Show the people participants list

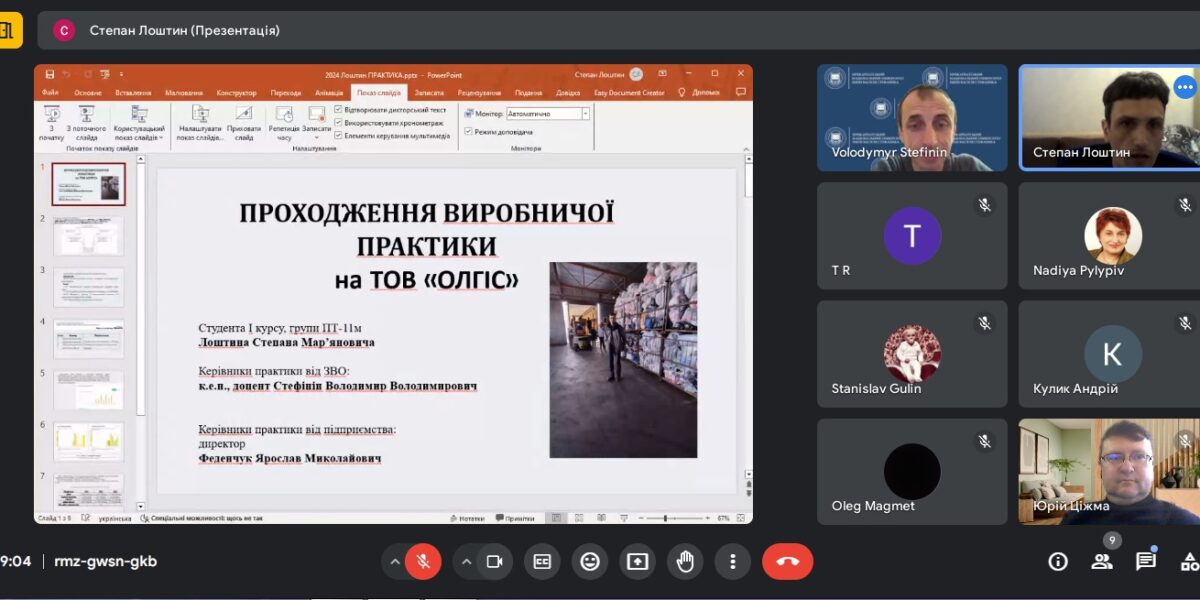1101,561
